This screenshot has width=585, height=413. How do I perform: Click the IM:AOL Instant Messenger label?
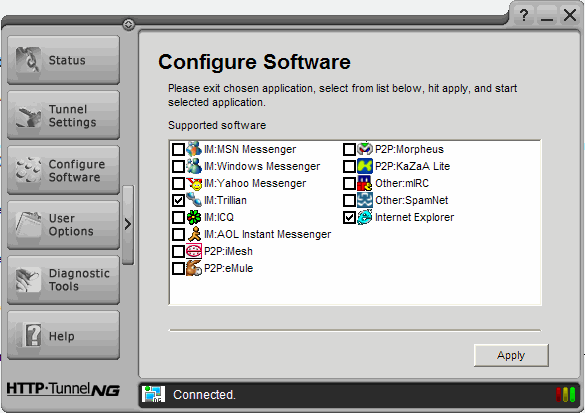(268, 234)
